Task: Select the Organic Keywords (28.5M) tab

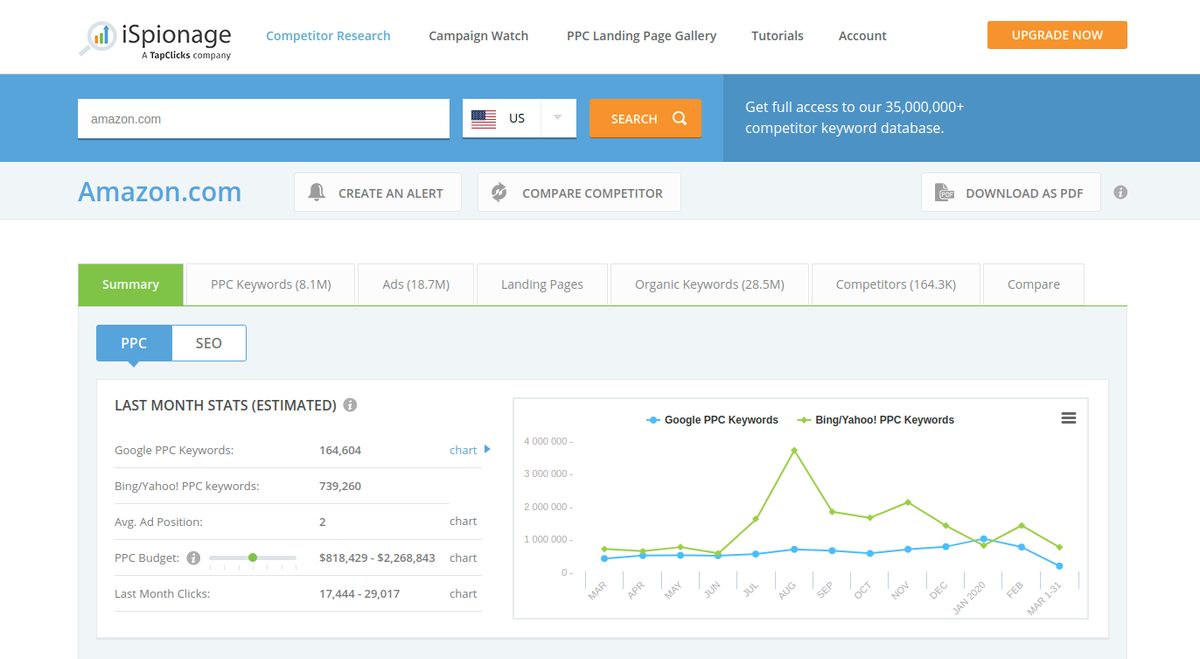Action: (709, 284)
